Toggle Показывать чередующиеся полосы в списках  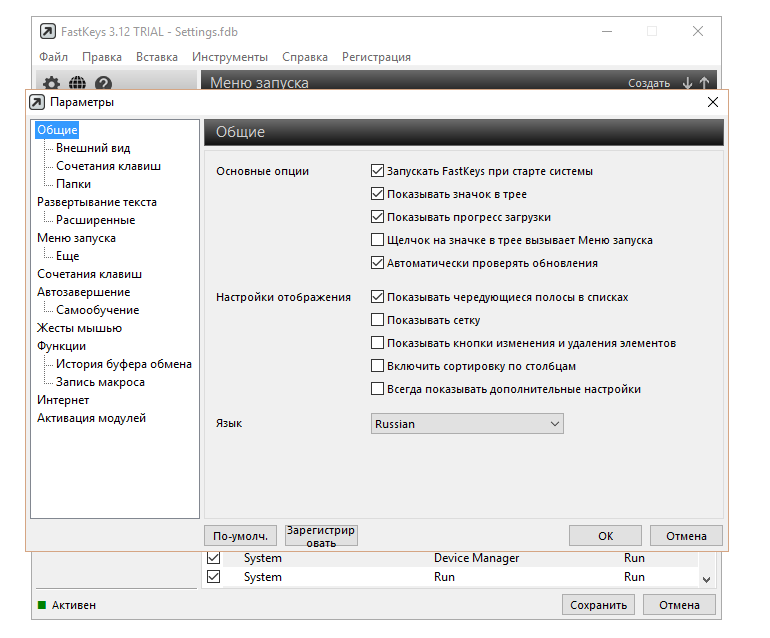click(377, 297)
